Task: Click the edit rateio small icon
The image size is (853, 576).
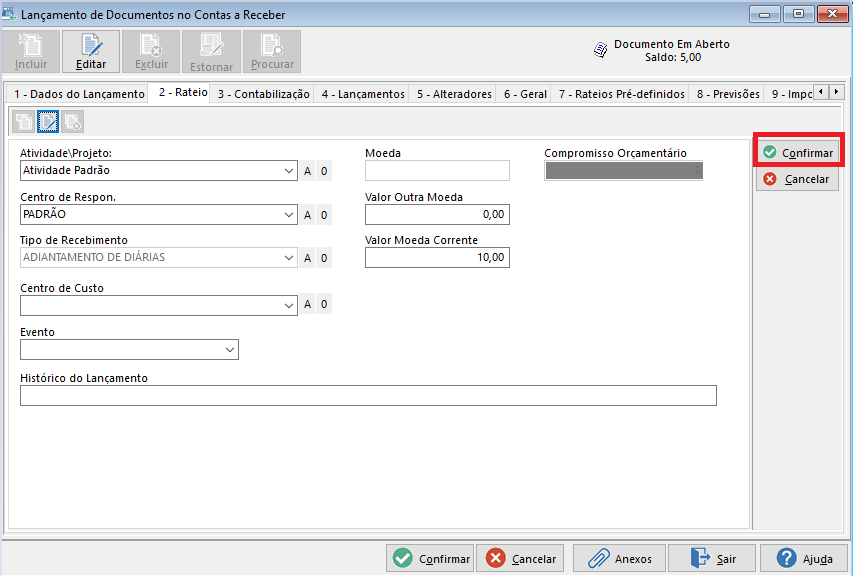Action: (48, 122)
